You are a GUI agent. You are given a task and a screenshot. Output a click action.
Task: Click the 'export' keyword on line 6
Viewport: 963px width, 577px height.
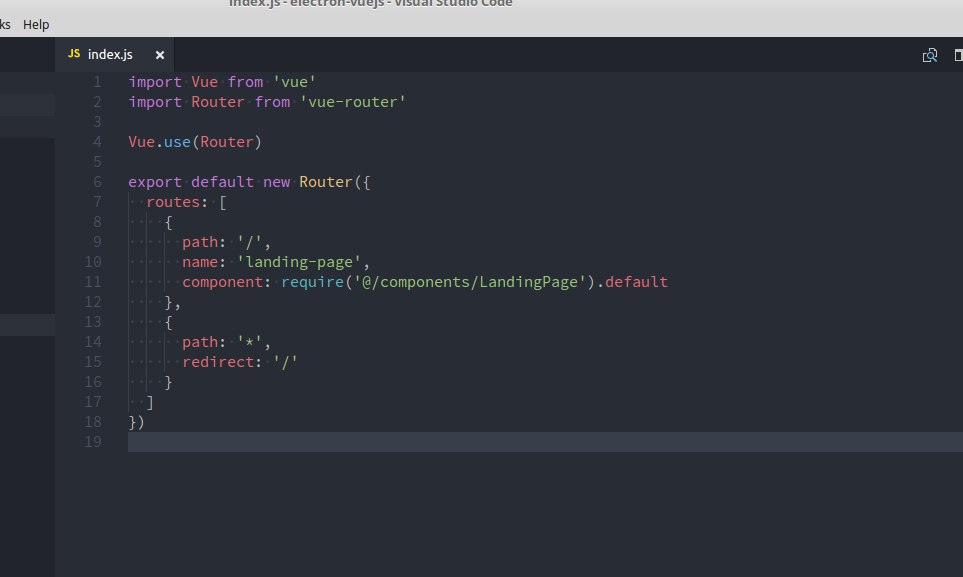(155, 183)
